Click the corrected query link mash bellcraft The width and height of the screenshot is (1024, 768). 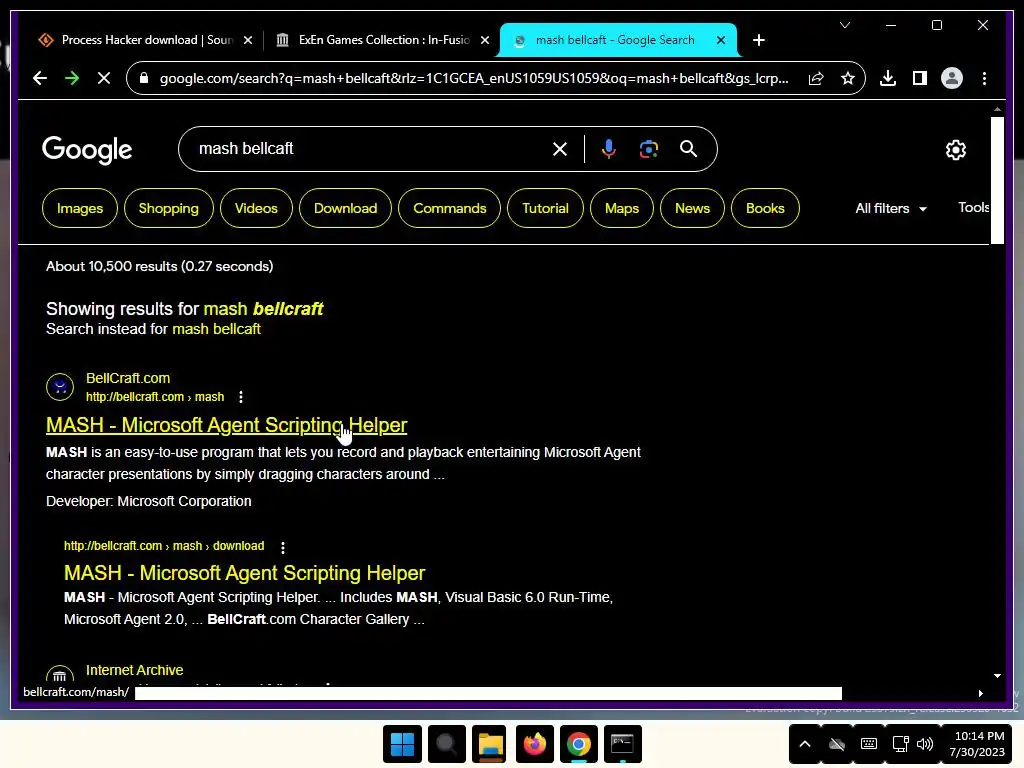263,309
